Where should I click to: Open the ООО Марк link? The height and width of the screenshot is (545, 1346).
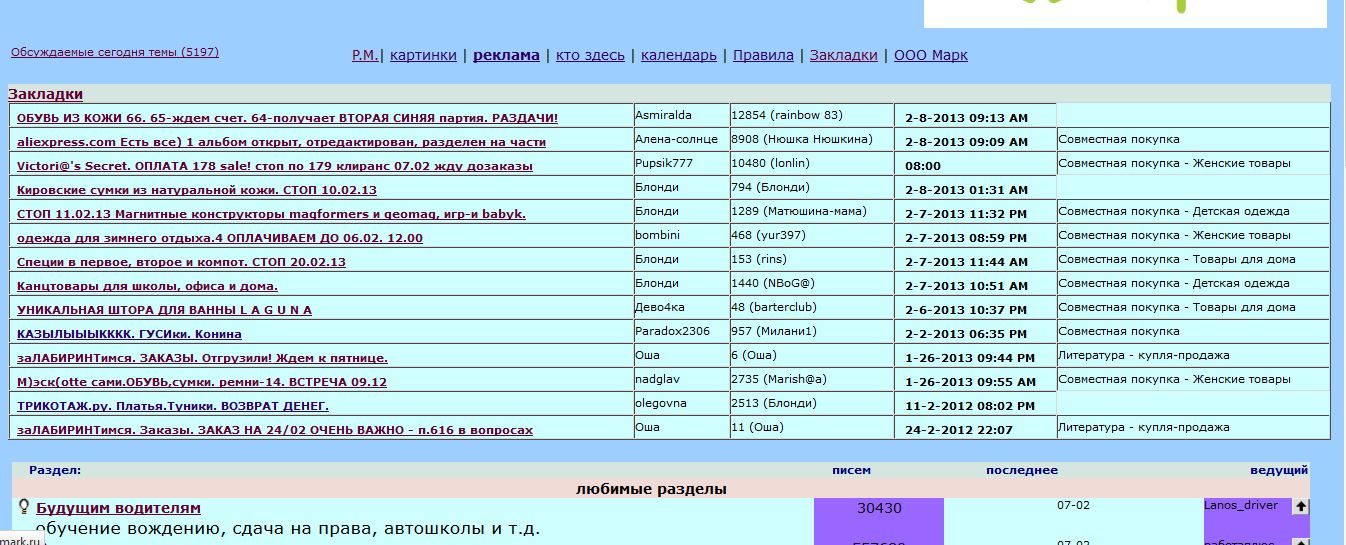(930, 55)
